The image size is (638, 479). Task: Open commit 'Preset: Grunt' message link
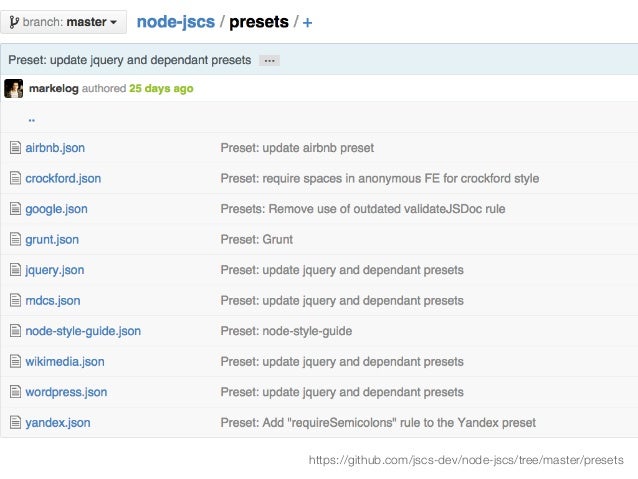pos(256,240)
